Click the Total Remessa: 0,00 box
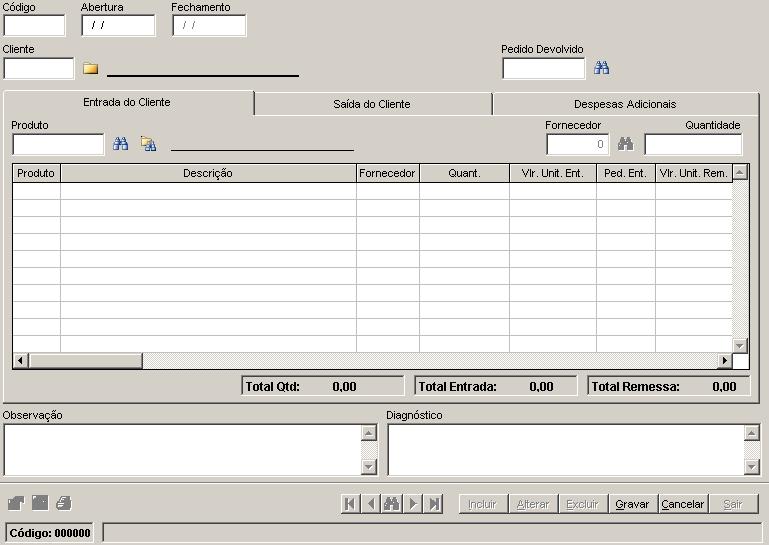The image size is (769, 545). tap(669, 386)
